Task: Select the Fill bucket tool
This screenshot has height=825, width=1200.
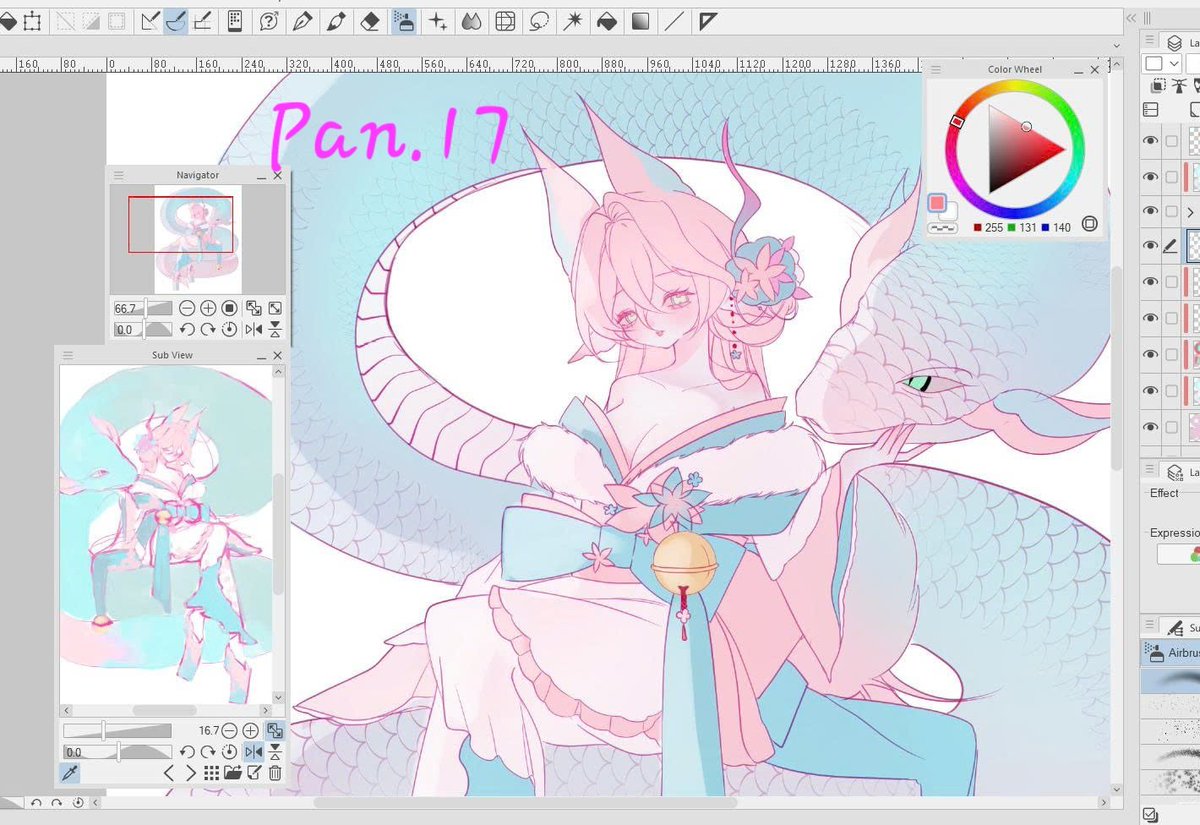Action: tap(607, 21)
